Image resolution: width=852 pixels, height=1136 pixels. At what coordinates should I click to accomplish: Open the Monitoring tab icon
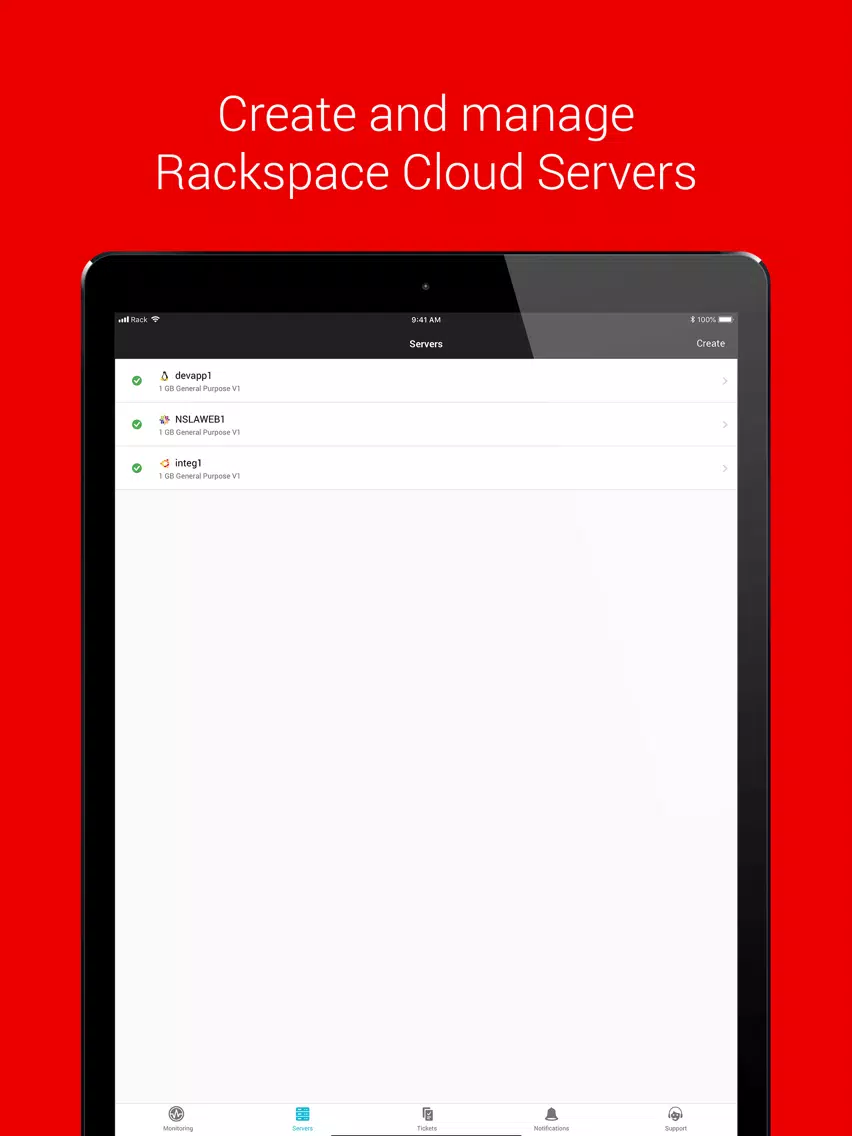[176, 1114]
